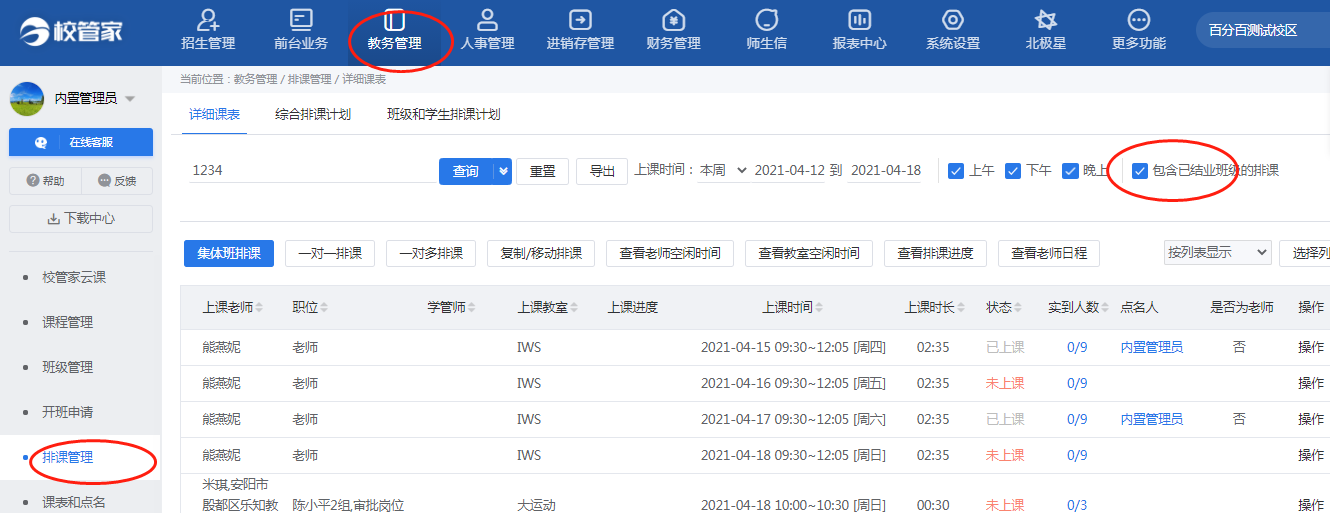Click 0/3 attendance link in 大运动 row

click(1077, 505)
